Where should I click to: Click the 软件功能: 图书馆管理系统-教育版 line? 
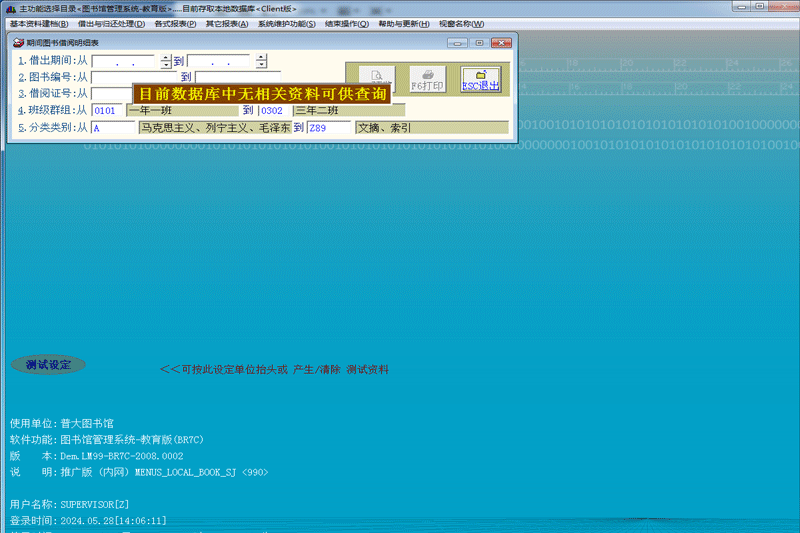coord(107,440)
